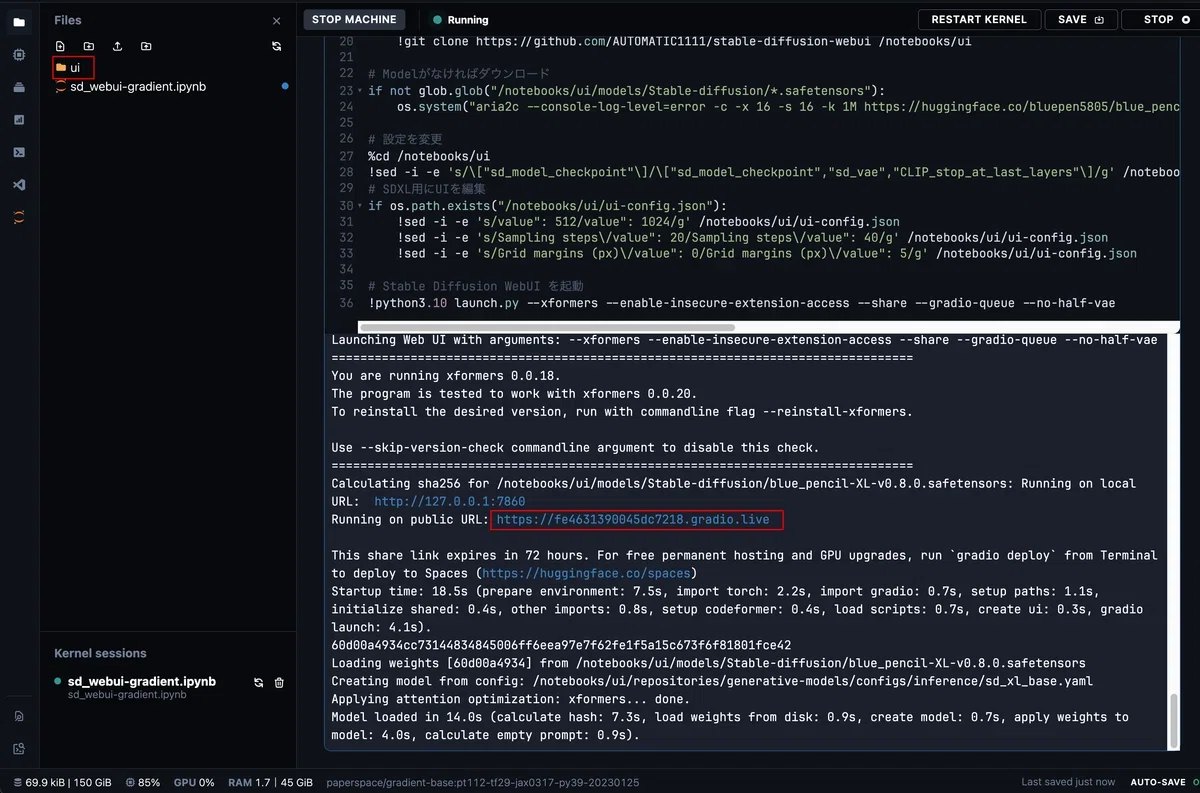The height and width of the screenshot is (793, 1200).
Task: Click the Kernel sessions heading
Action: 100,653
